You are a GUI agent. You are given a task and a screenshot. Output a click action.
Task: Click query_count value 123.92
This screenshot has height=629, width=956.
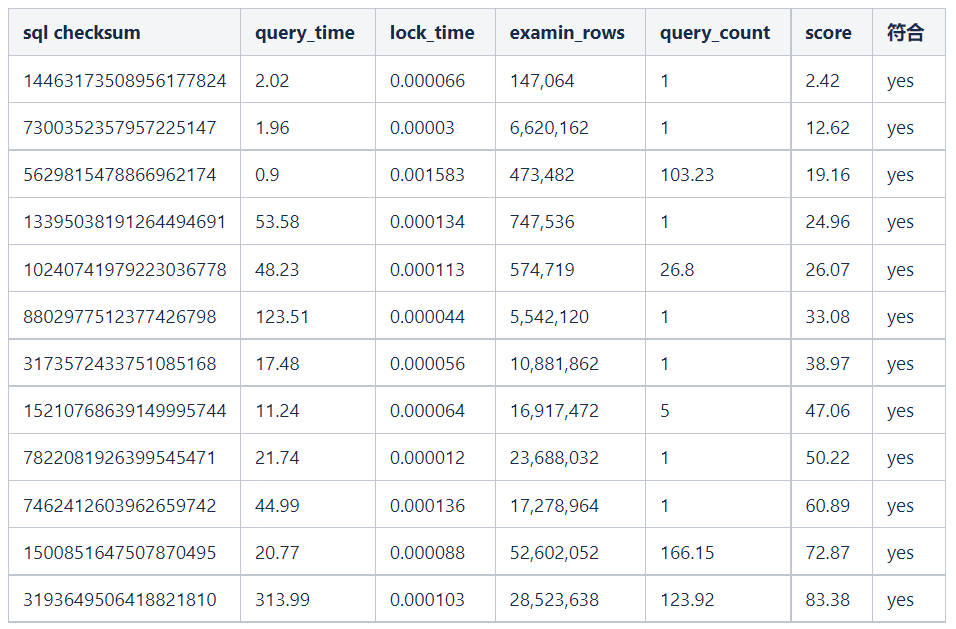tap(687, 600)
